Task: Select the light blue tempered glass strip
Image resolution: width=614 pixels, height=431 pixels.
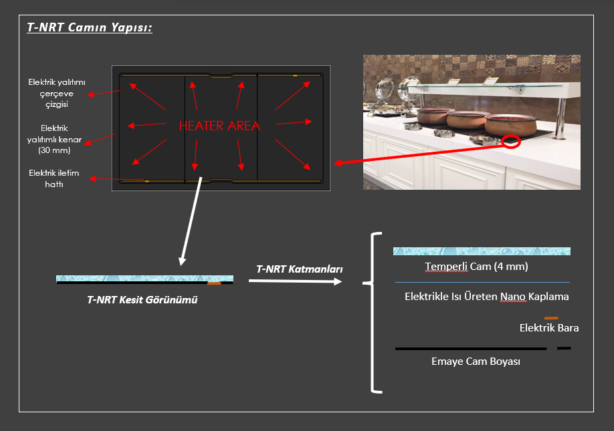Action: [x=481, y=251]
